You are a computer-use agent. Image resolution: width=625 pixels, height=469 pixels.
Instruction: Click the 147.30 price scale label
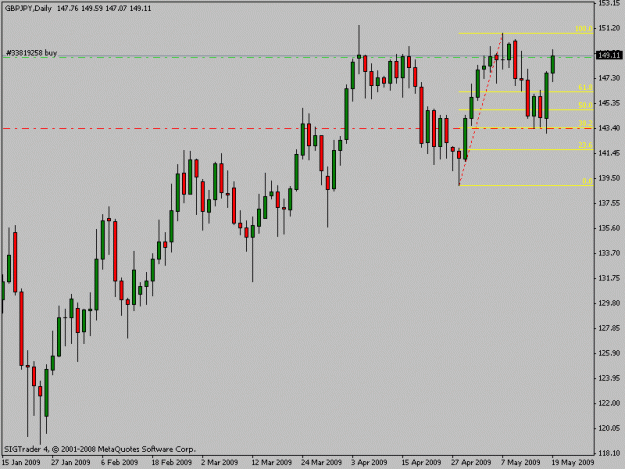[609, 78]
